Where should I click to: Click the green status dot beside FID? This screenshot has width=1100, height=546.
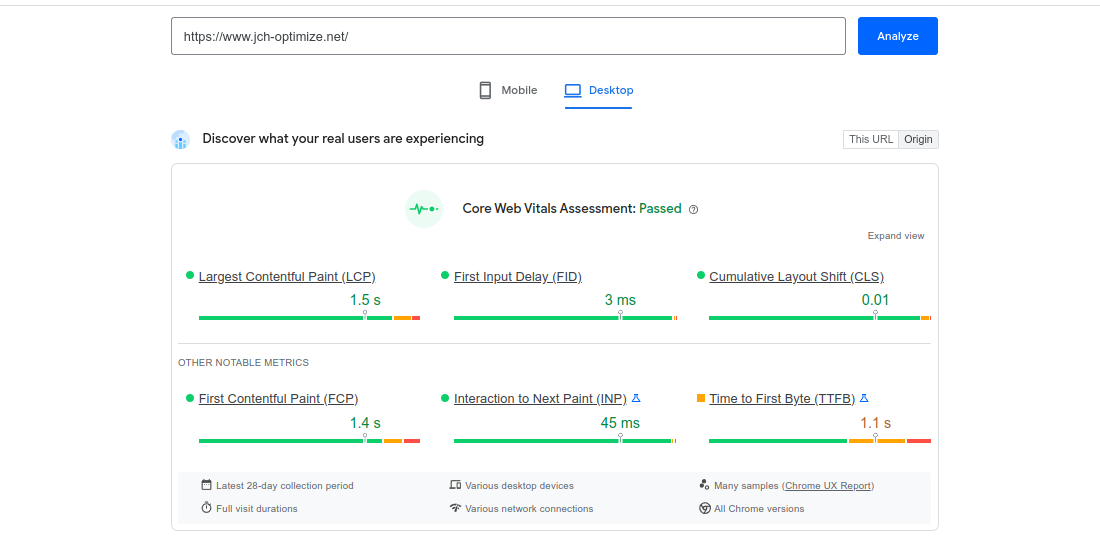[445, 275]
